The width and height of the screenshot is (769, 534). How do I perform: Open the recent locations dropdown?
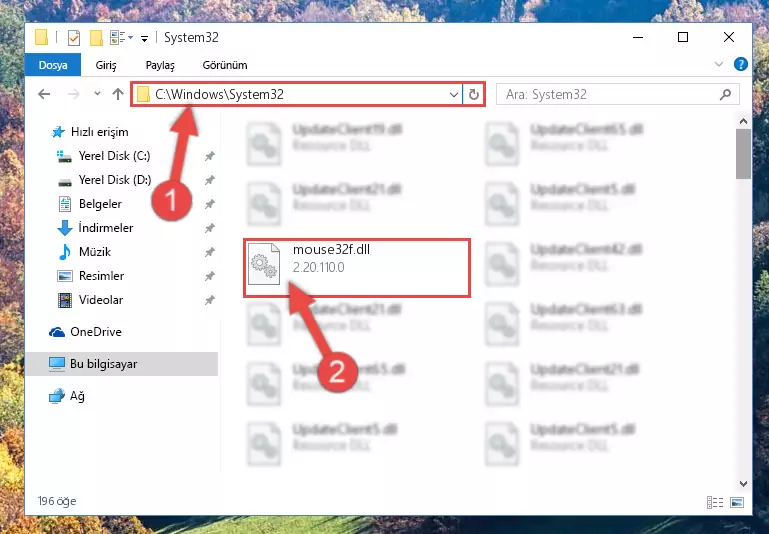pyautogui.click(x=97, y=93)
